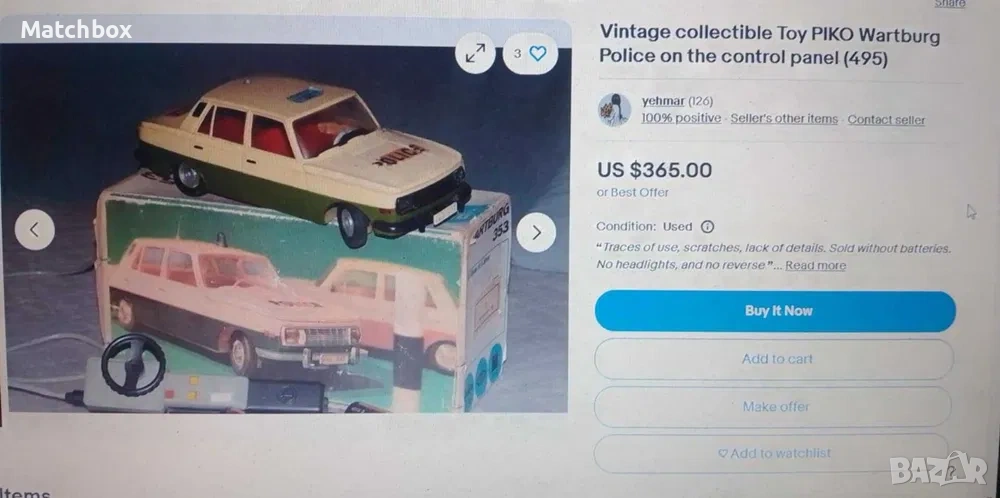Click seller yehmar's avatar image
The height and width of the screenshot is (498, 1000).
(614, 110)
